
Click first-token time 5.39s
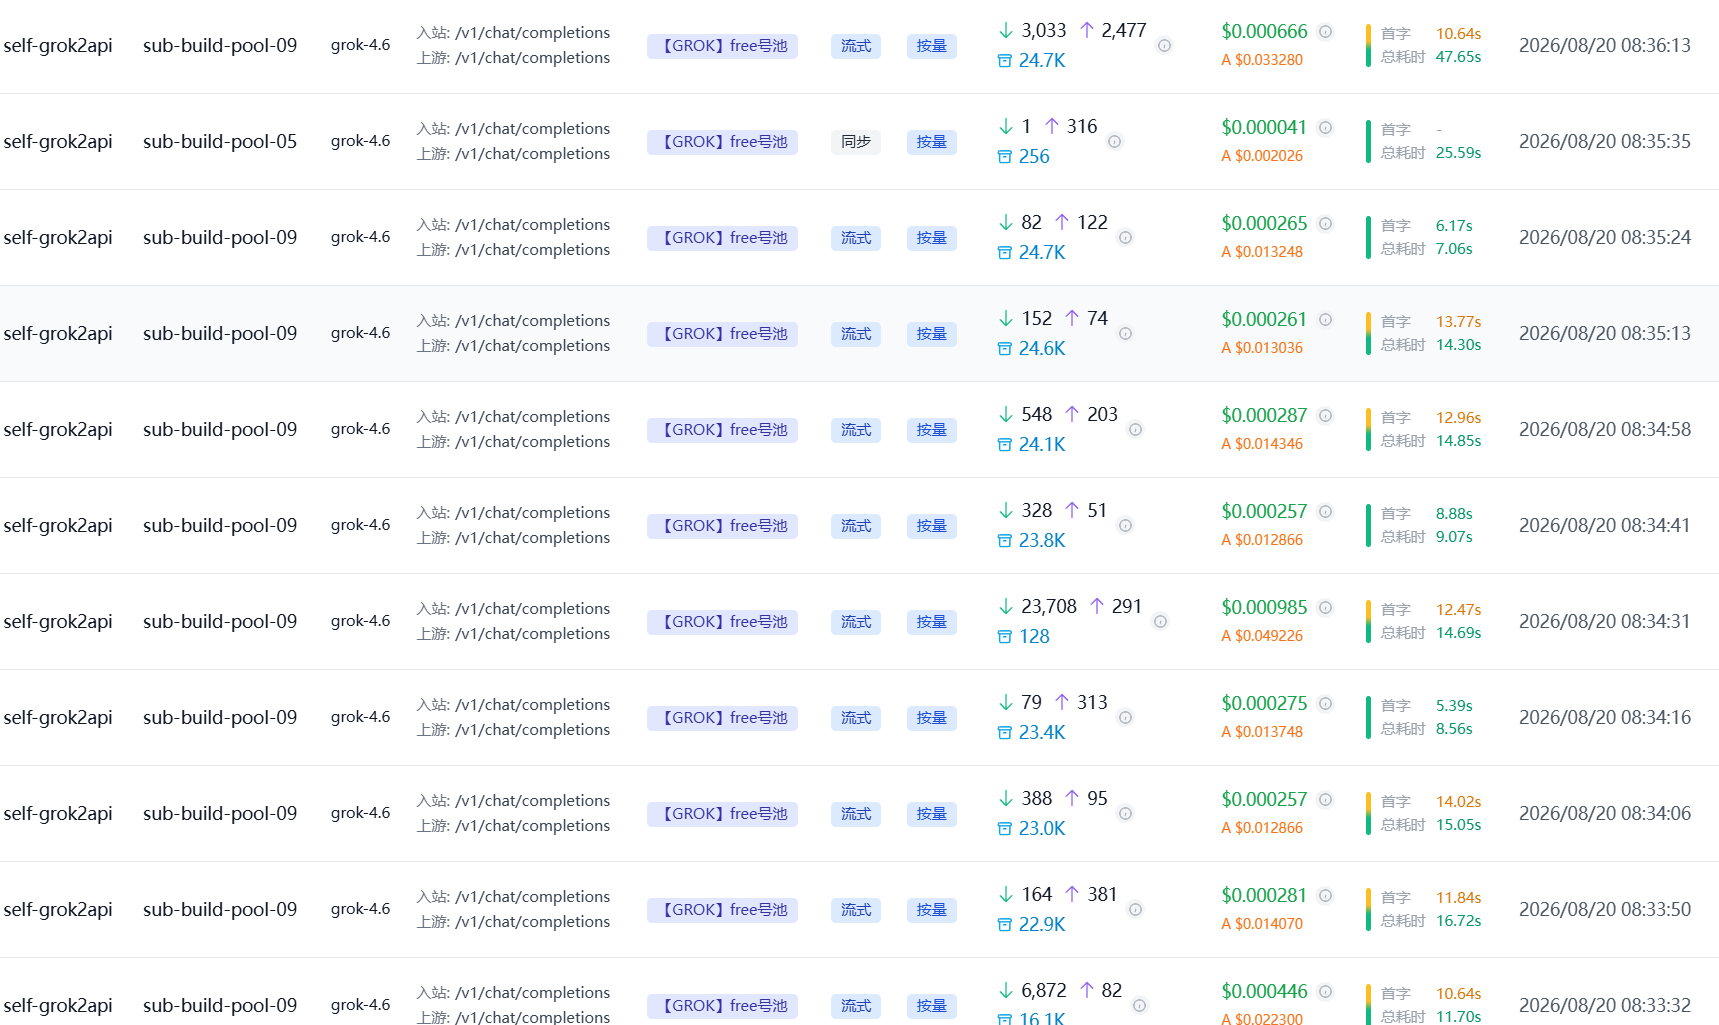1454,706
